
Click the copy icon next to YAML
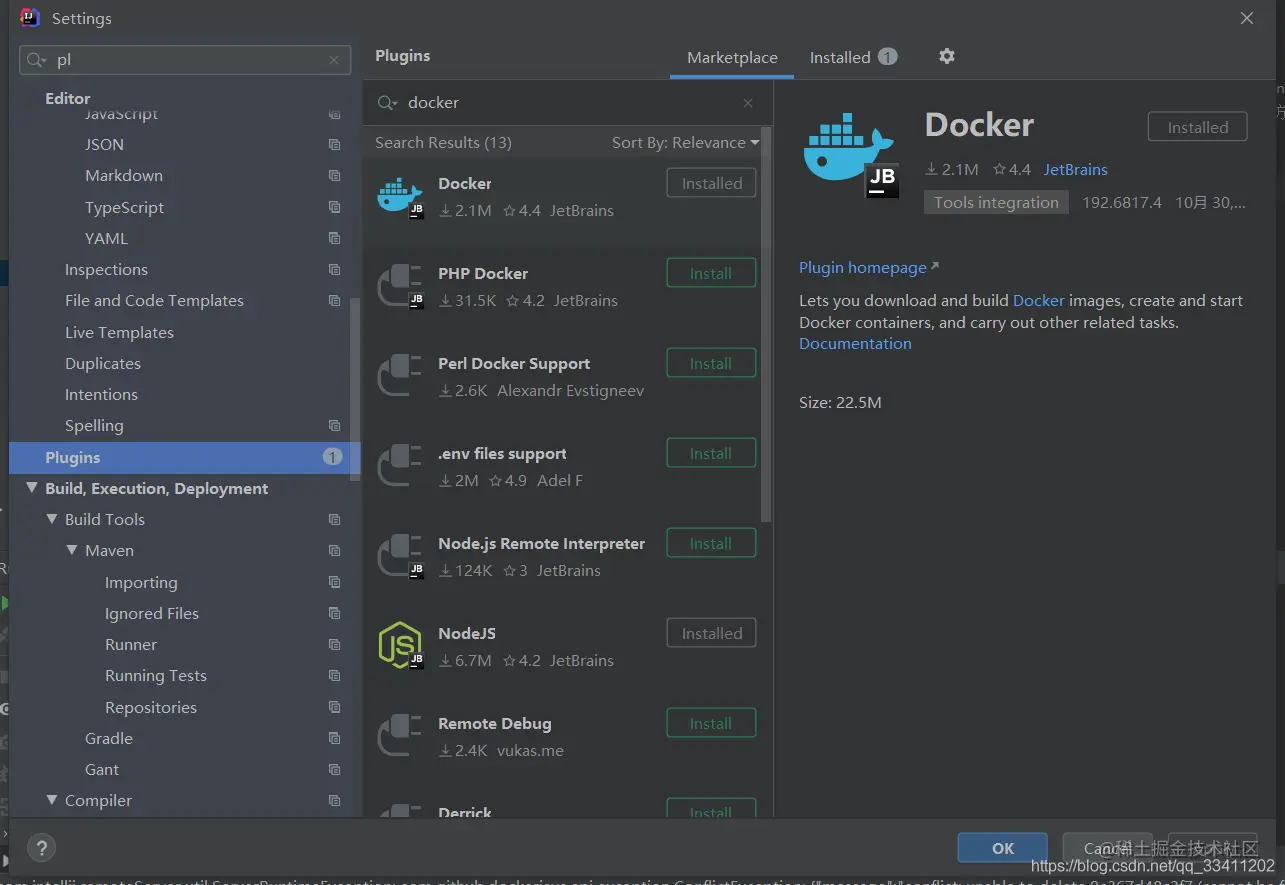(334, 238)
